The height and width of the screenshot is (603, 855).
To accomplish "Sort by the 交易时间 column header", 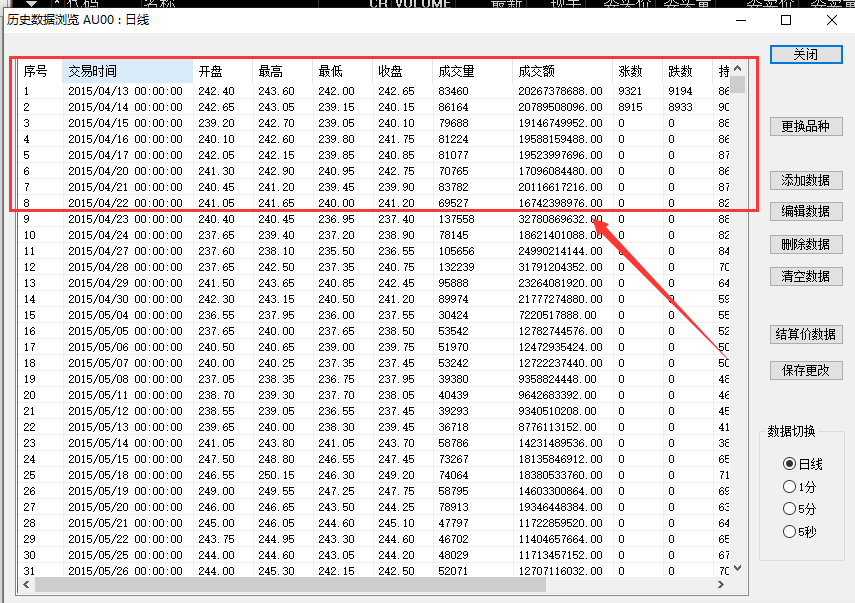I will coord(128,71).
